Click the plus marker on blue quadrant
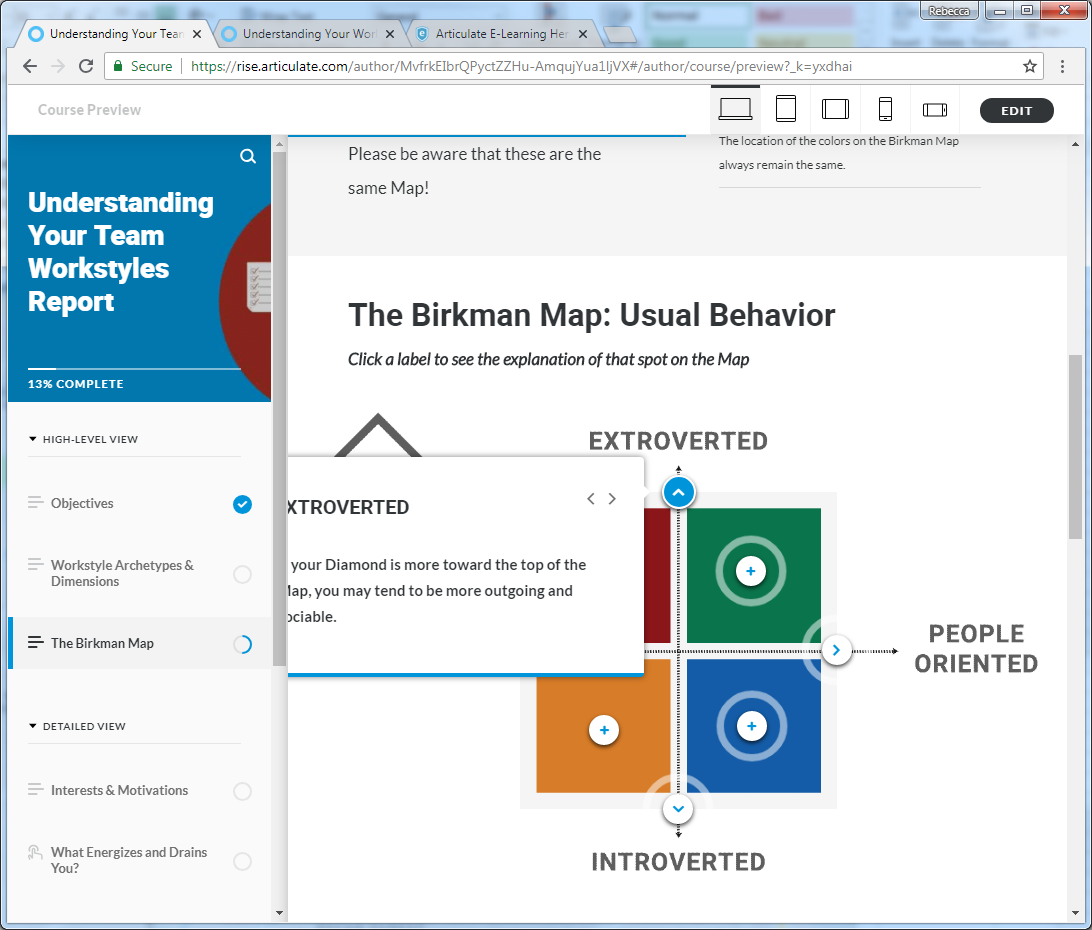The height and width of the screenshot is (930, 1092). 752,726
